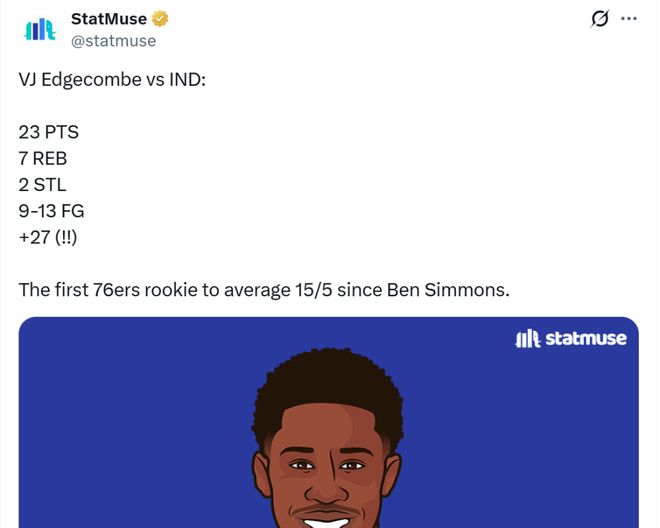Click the gold verified badge
This screenshot has height=528, width=660.
coord(160,19)
